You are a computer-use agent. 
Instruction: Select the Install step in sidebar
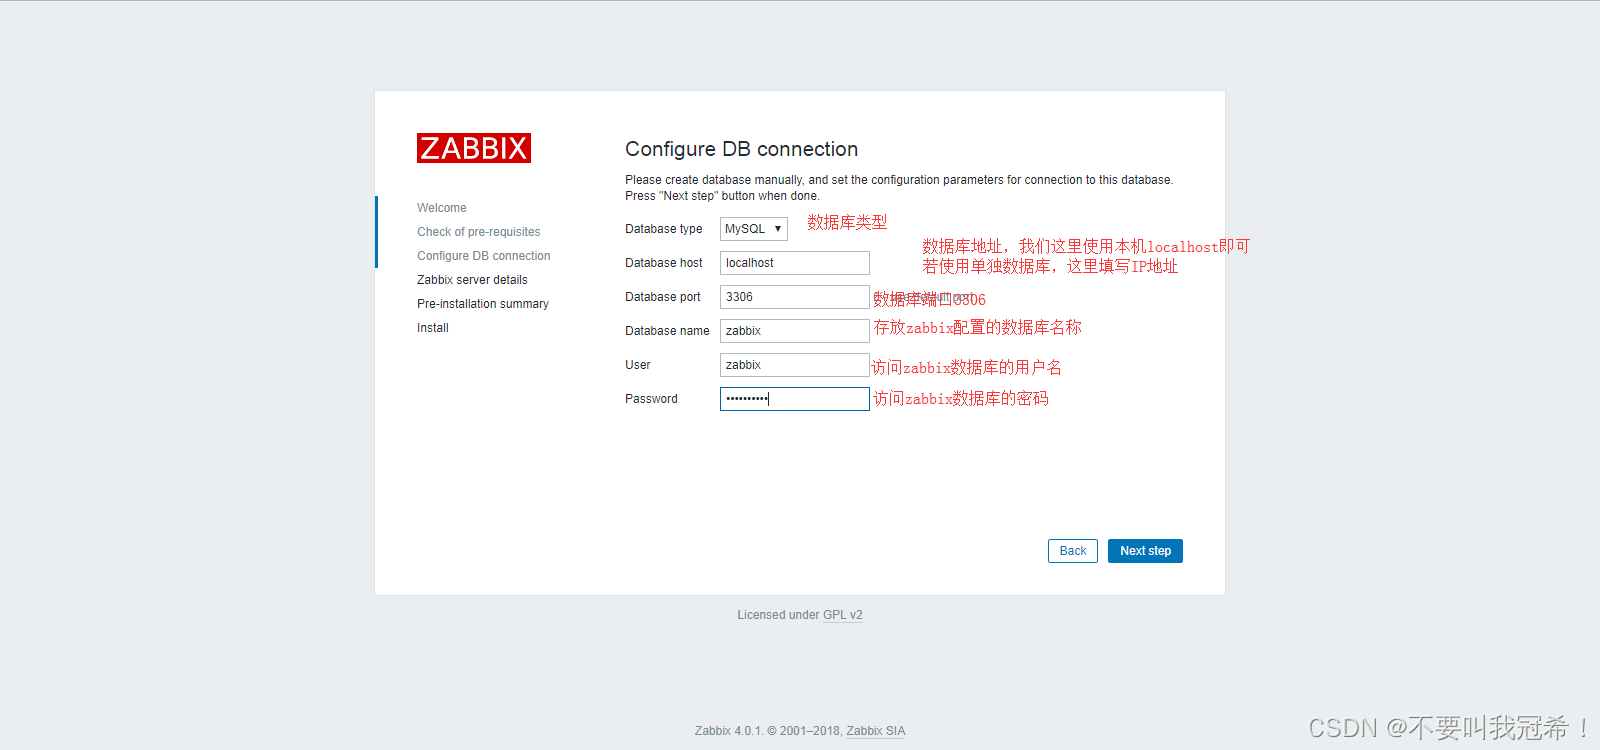433,328
